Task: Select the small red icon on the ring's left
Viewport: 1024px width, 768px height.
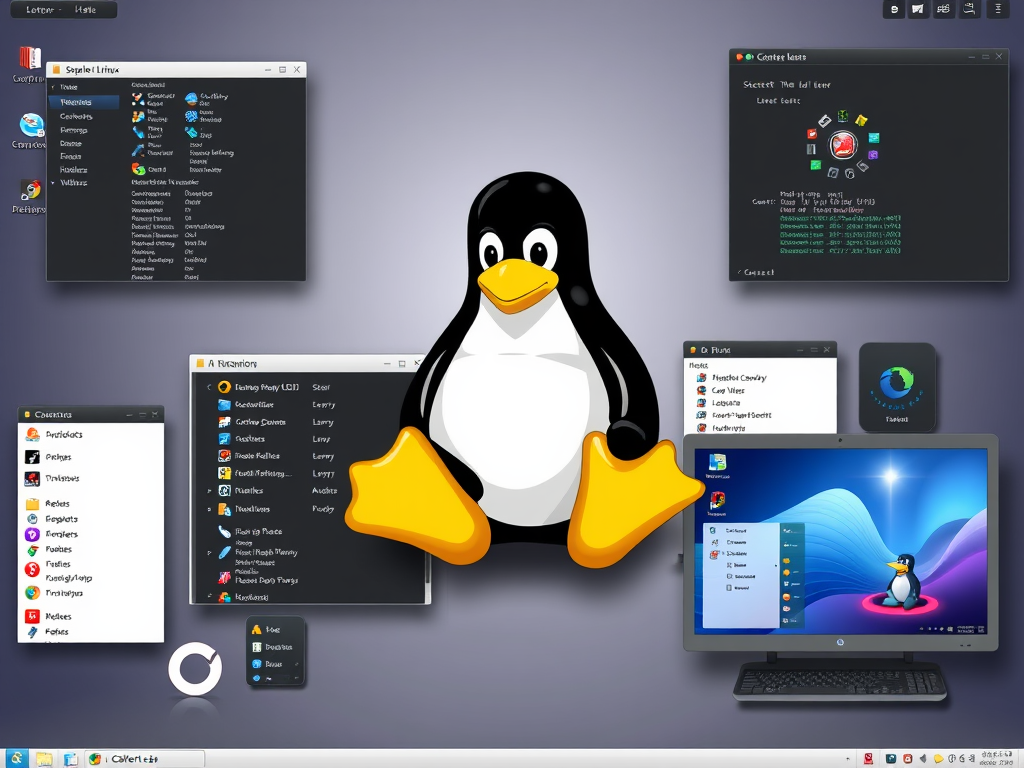Action: (812, 134)
